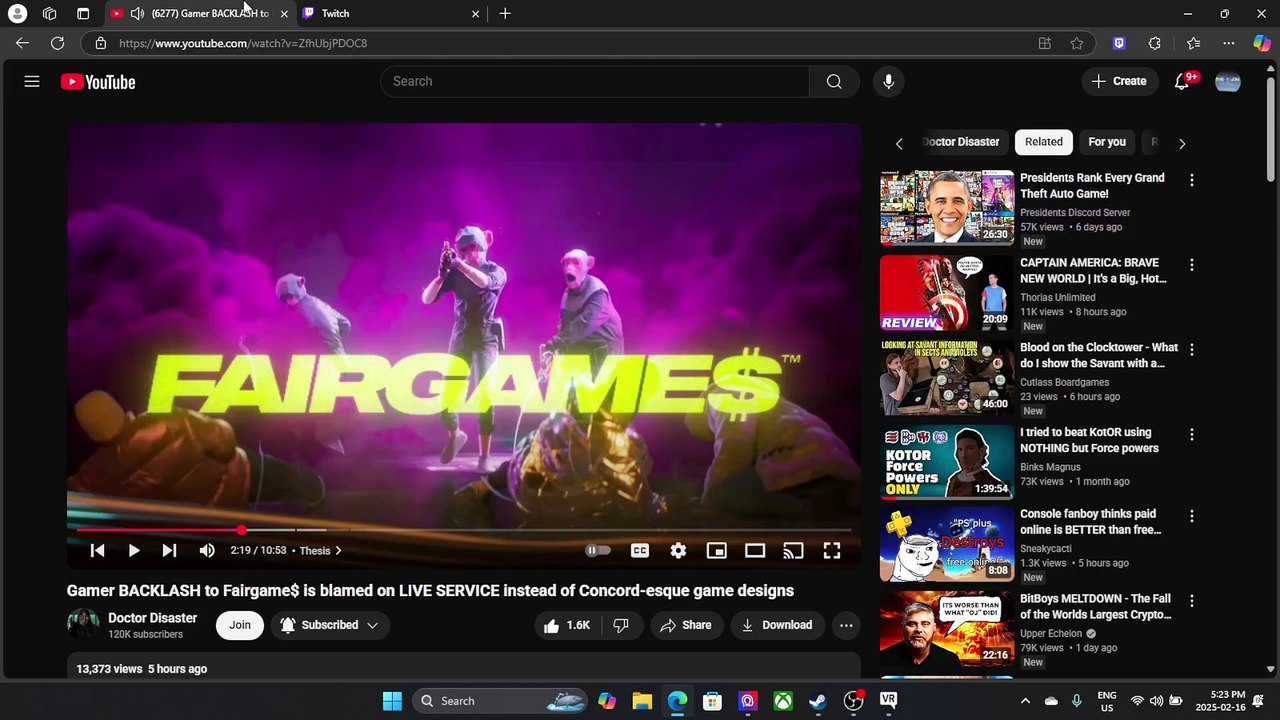Click the address bar URL
1280x720 pixels.
[243, 43]
